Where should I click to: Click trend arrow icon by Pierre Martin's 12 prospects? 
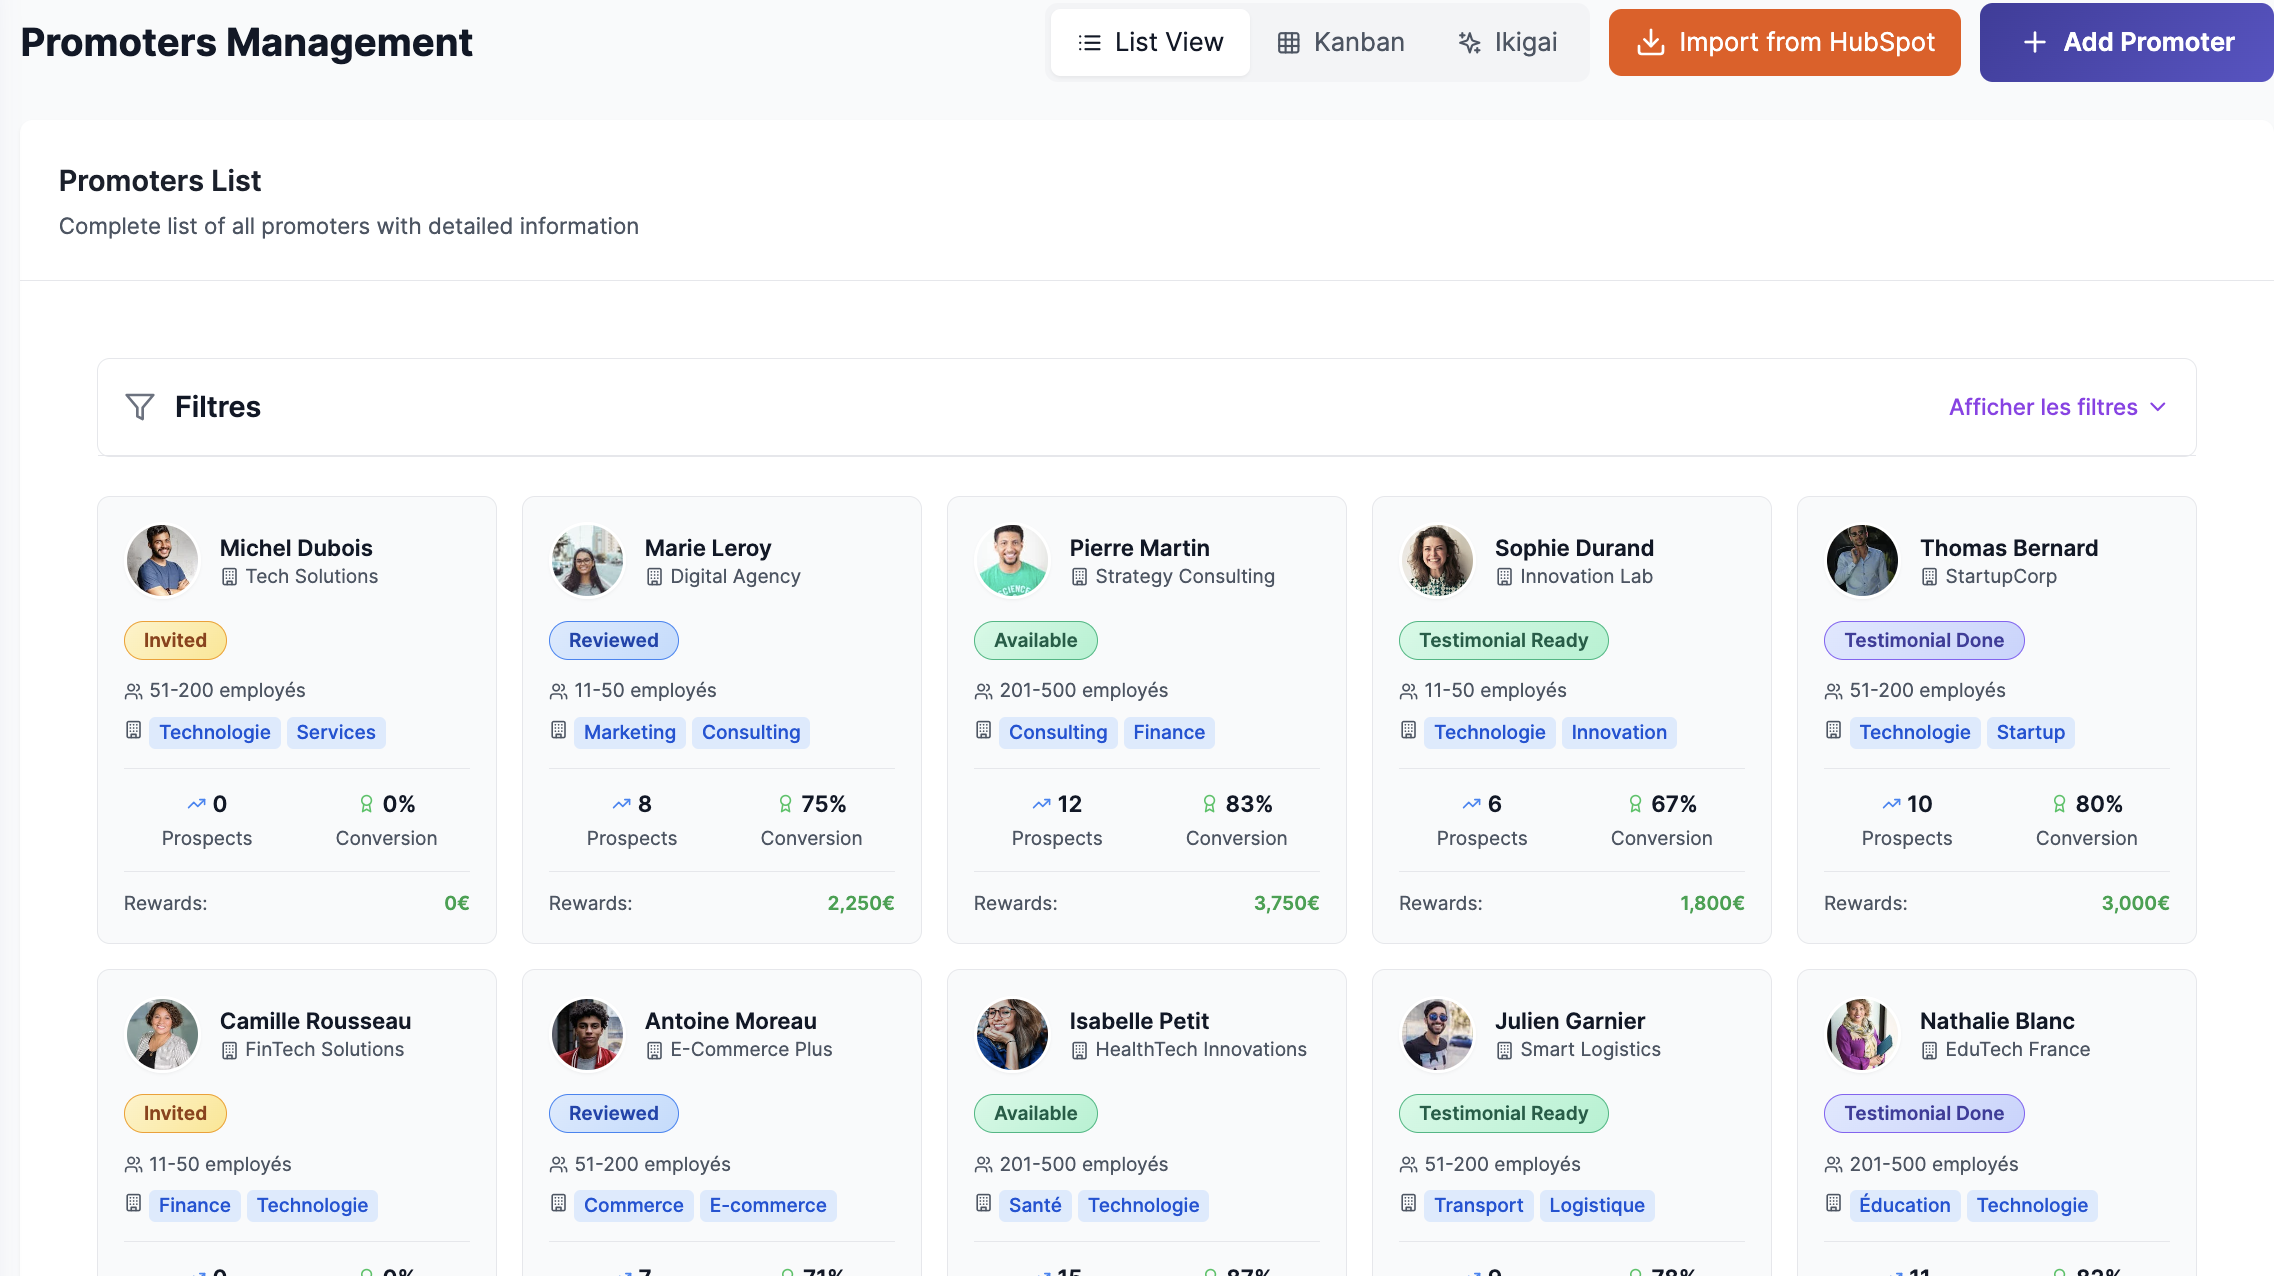[x=1041, y=804]
